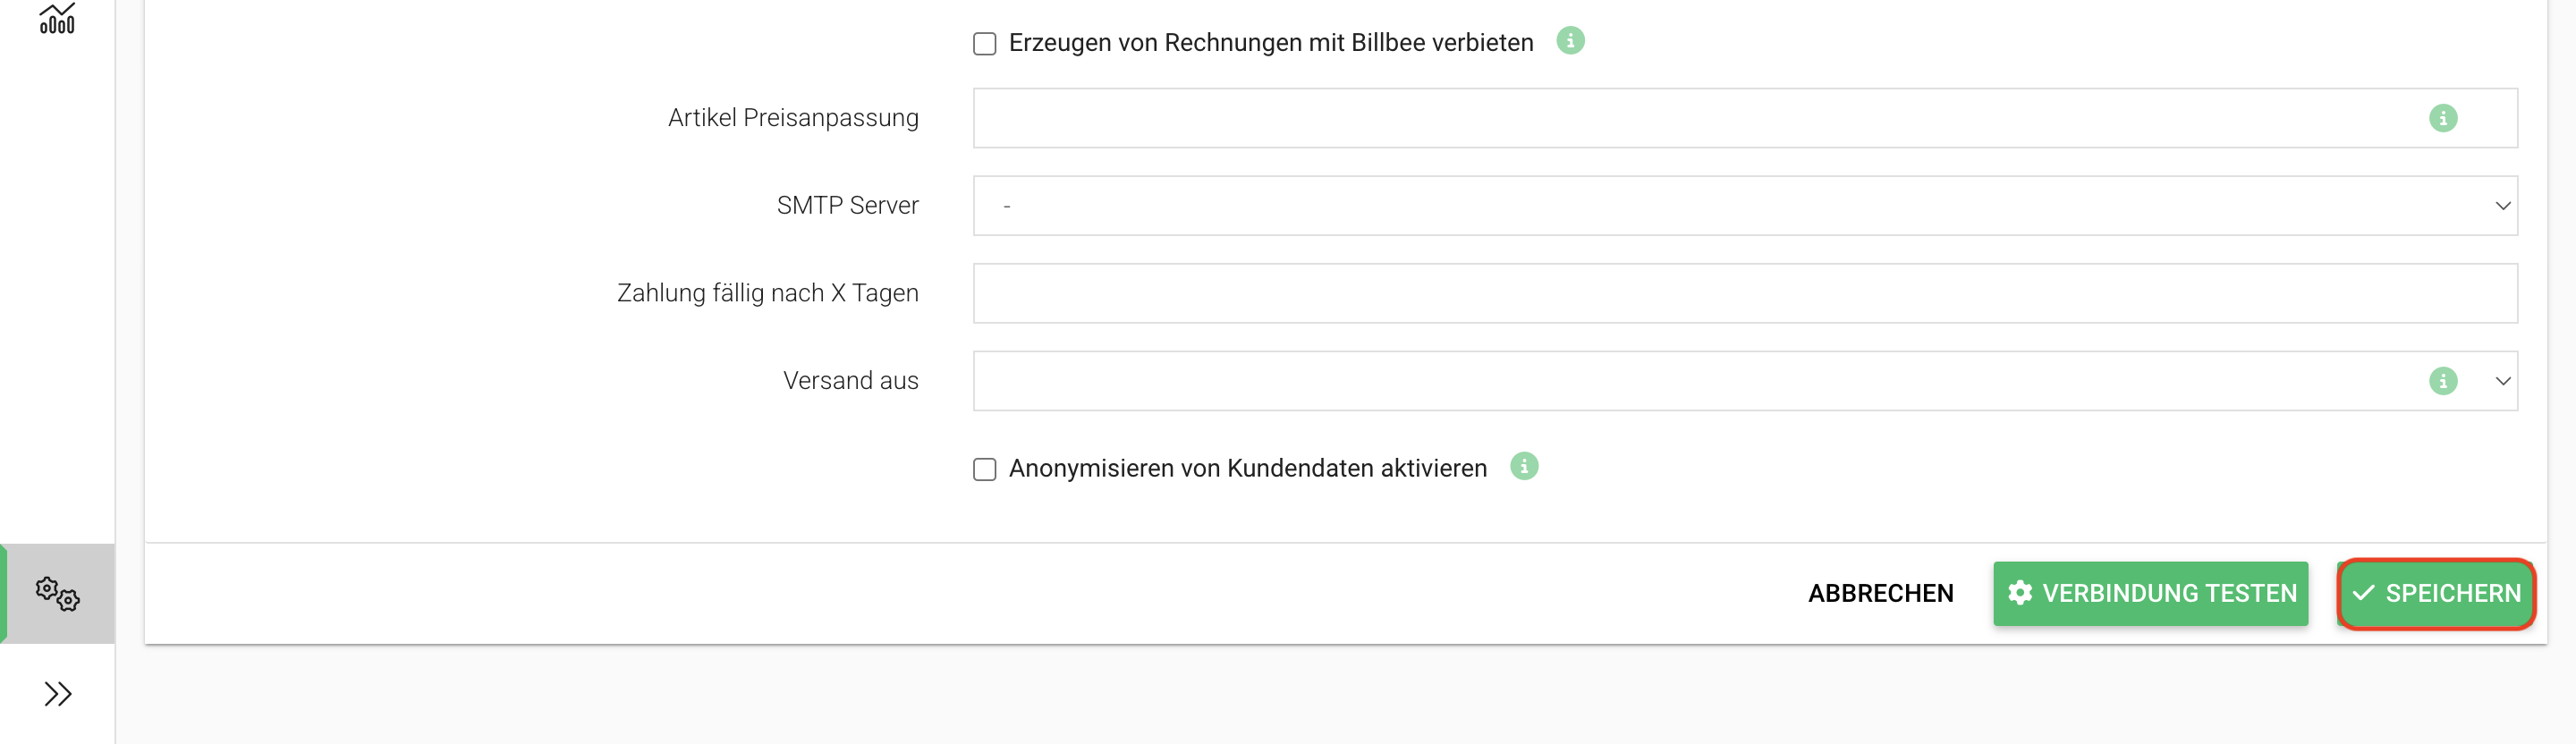Click Abbrechen to cancel changes
2576x744 pixels.
click(1880, 594)
